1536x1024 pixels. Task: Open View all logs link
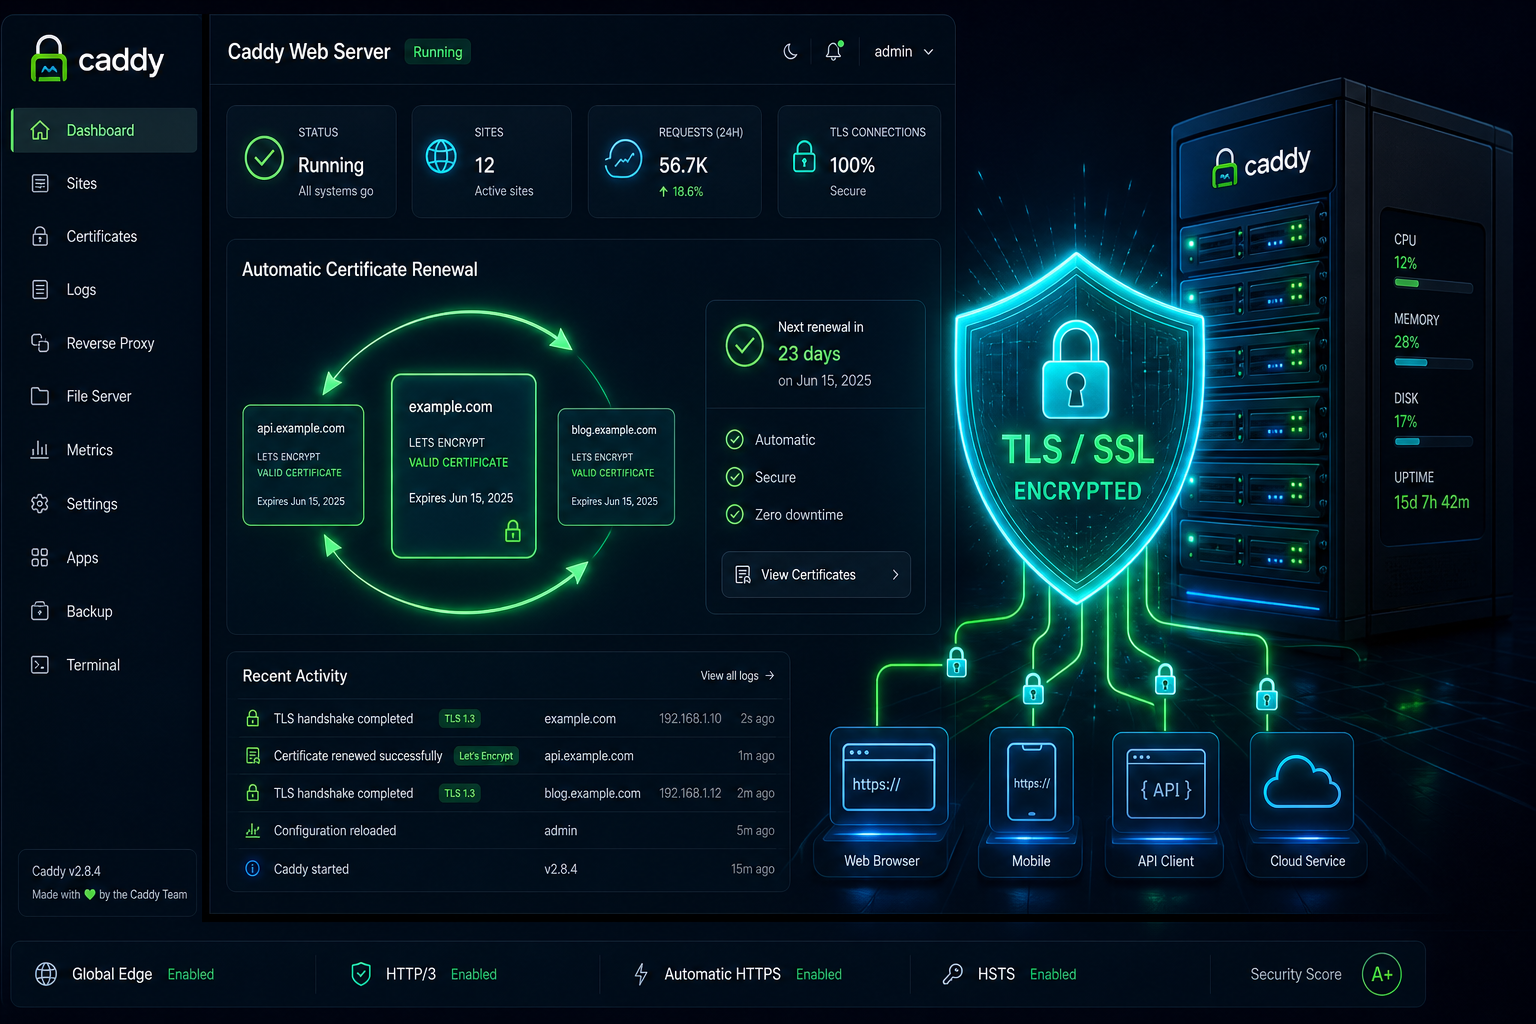(x=737, y=676)
